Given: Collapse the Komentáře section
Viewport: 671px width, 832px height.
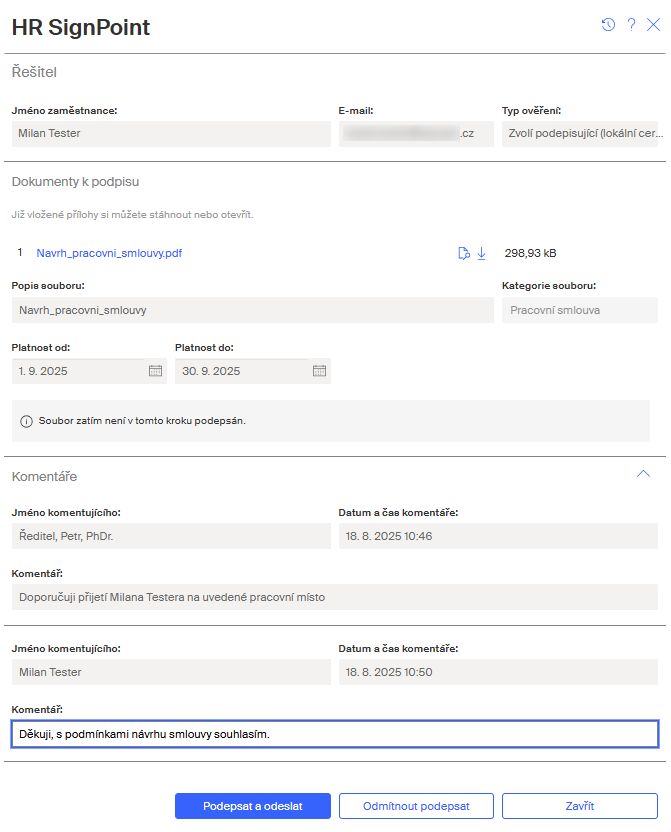Looking at the screenshot, I should (643, 474).
